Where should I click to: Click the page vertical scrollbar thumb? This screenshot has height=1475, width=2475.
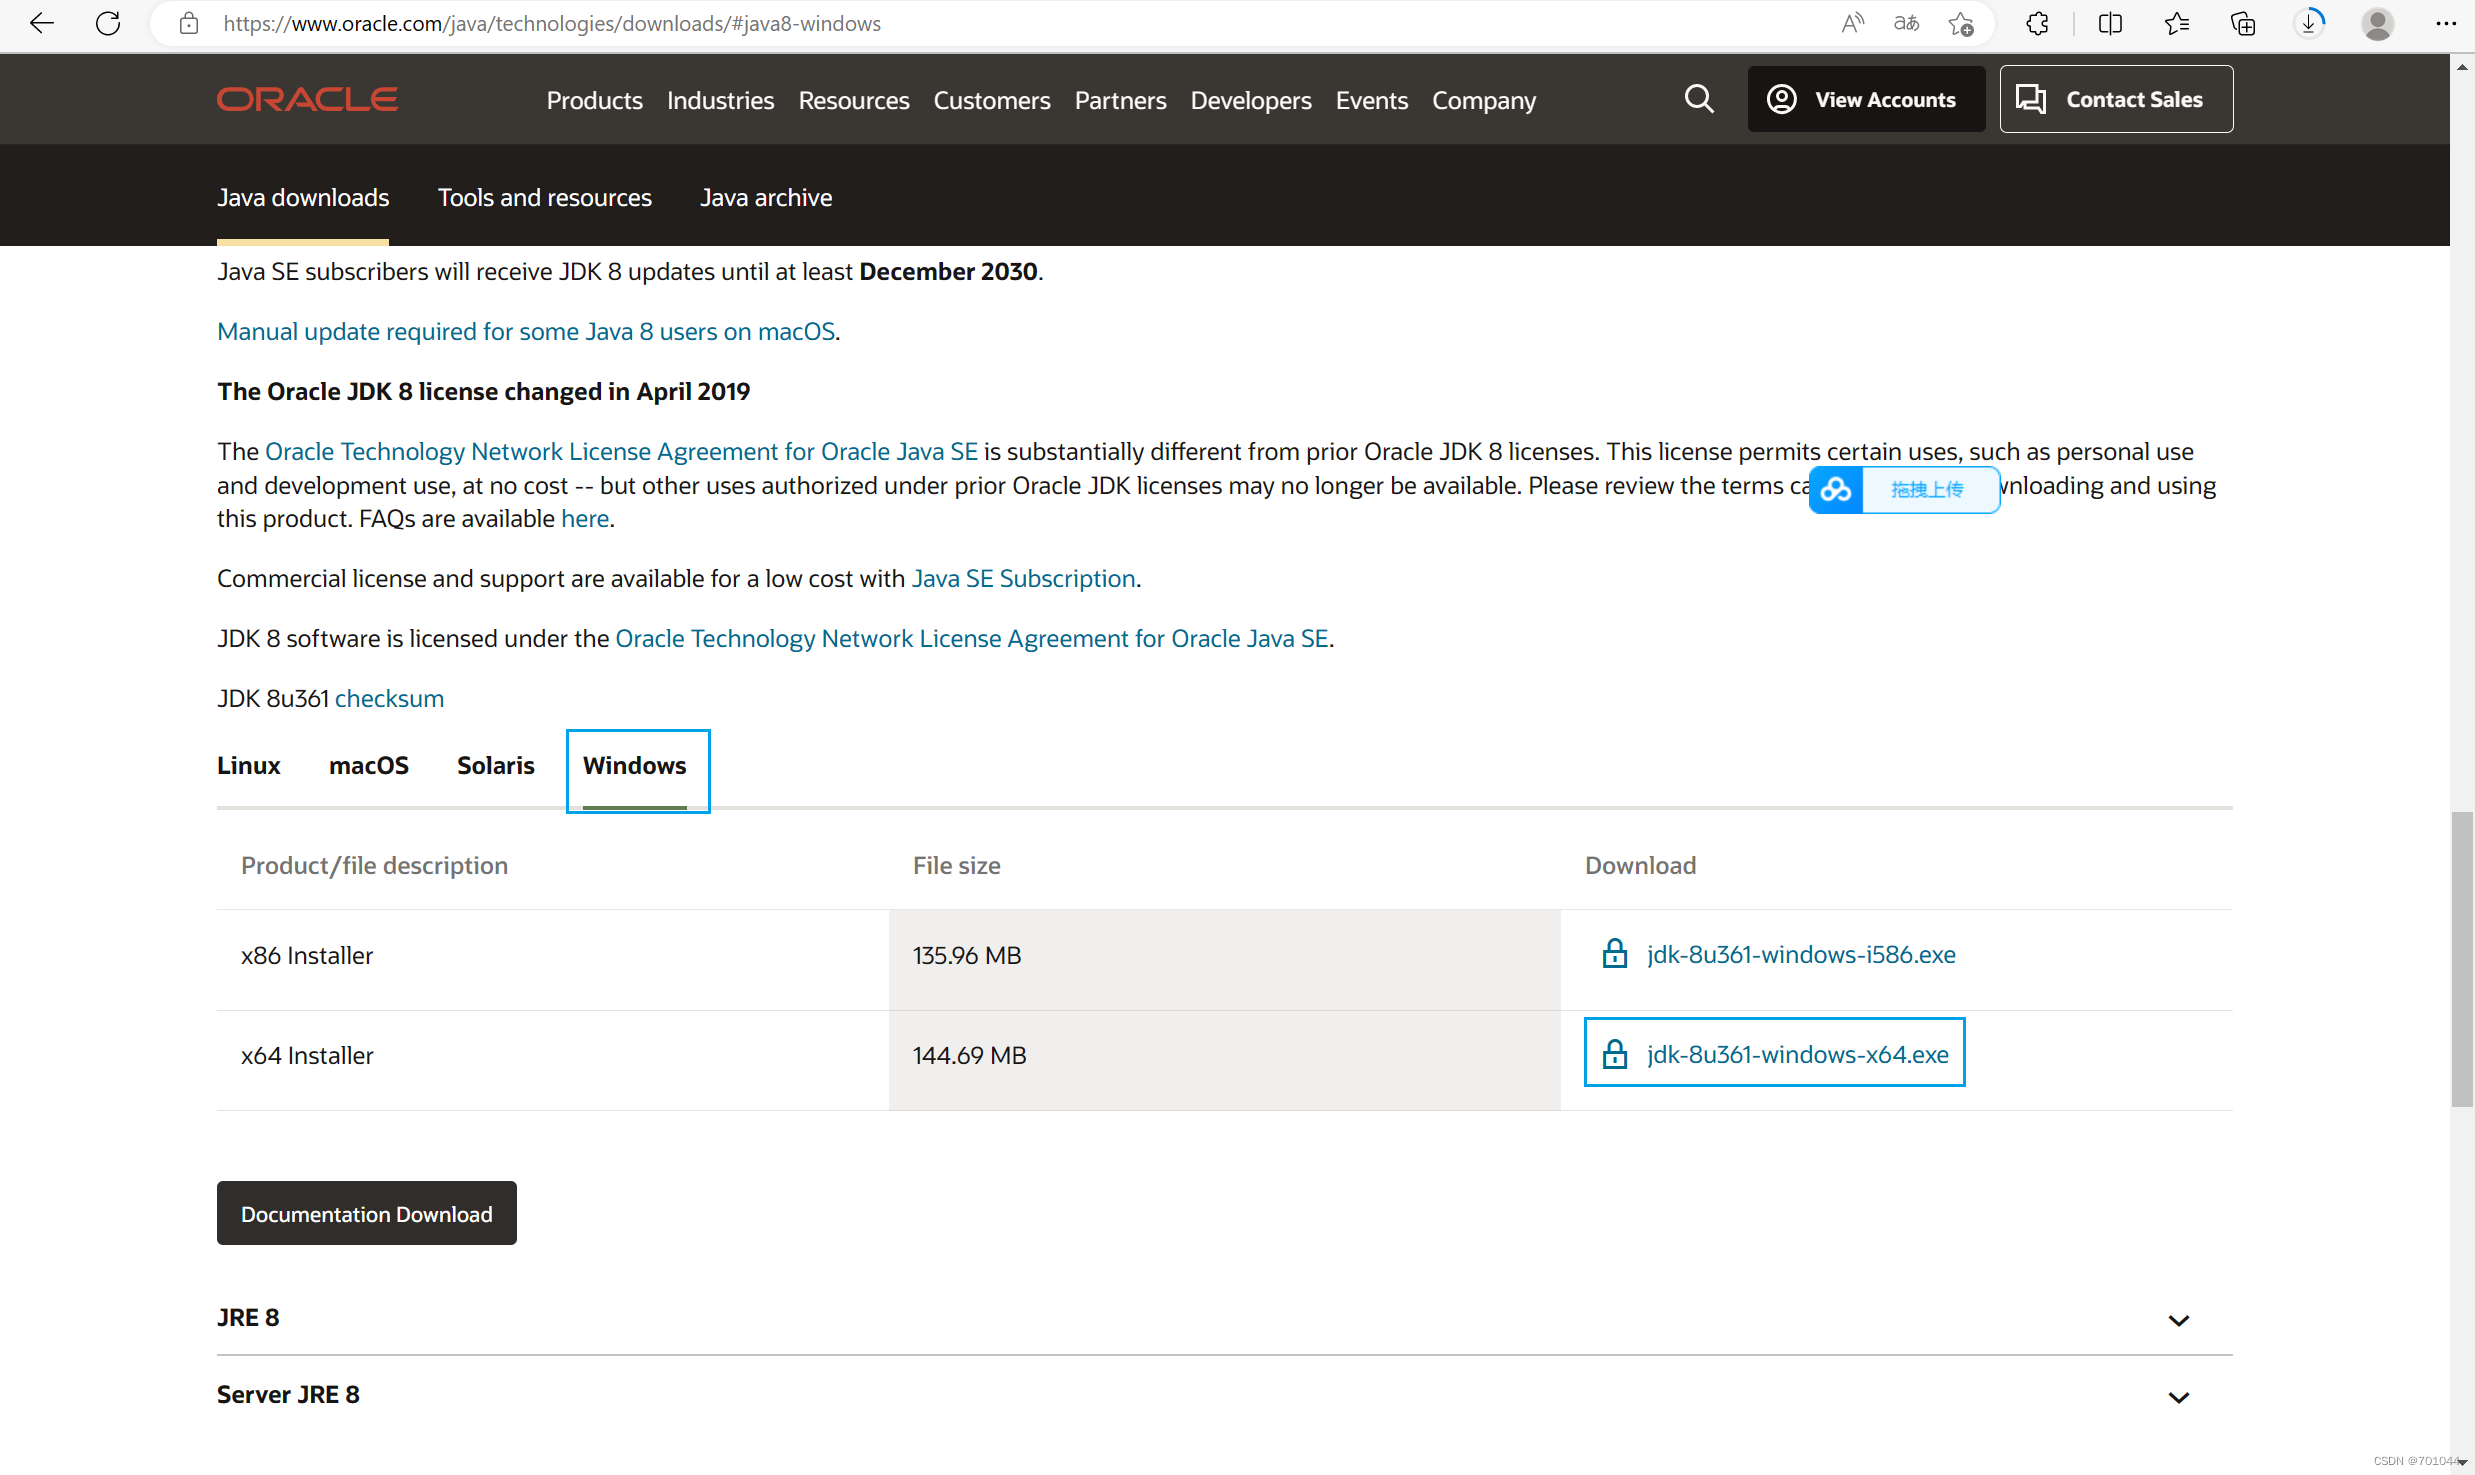pos(2462,959)
